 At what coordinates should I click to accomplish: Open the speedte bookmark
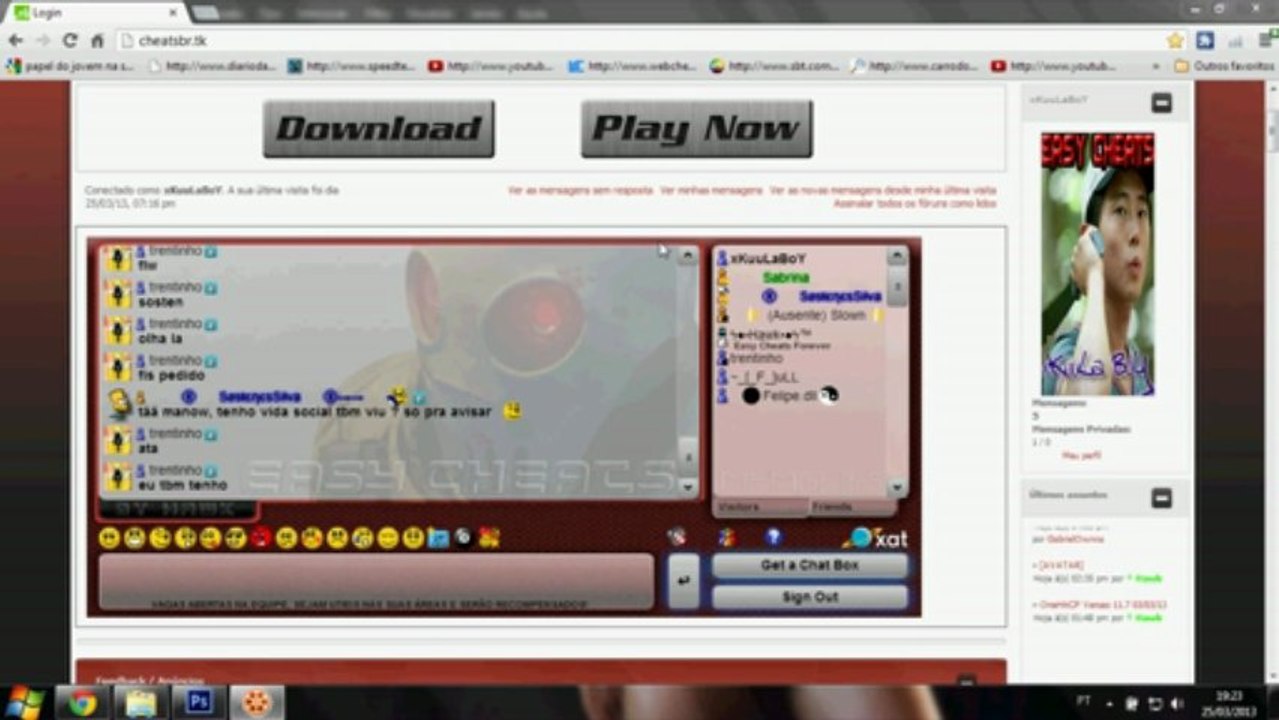point(351,66)
